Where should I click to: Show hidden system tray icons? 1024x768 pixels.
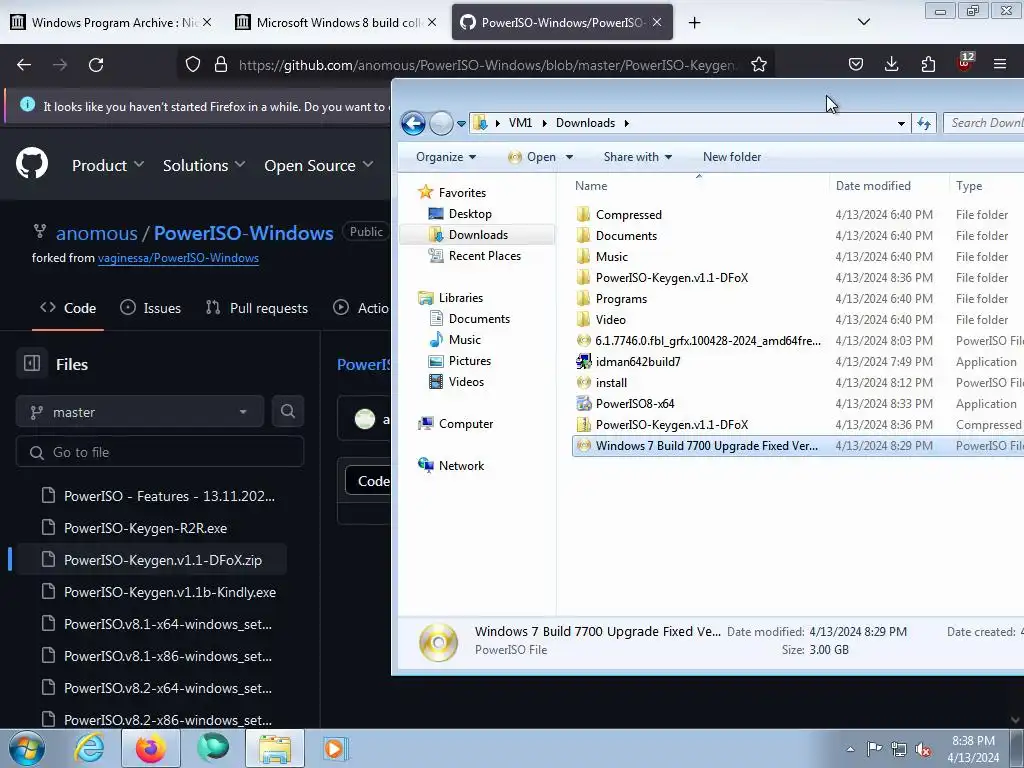tap(850, 749)
